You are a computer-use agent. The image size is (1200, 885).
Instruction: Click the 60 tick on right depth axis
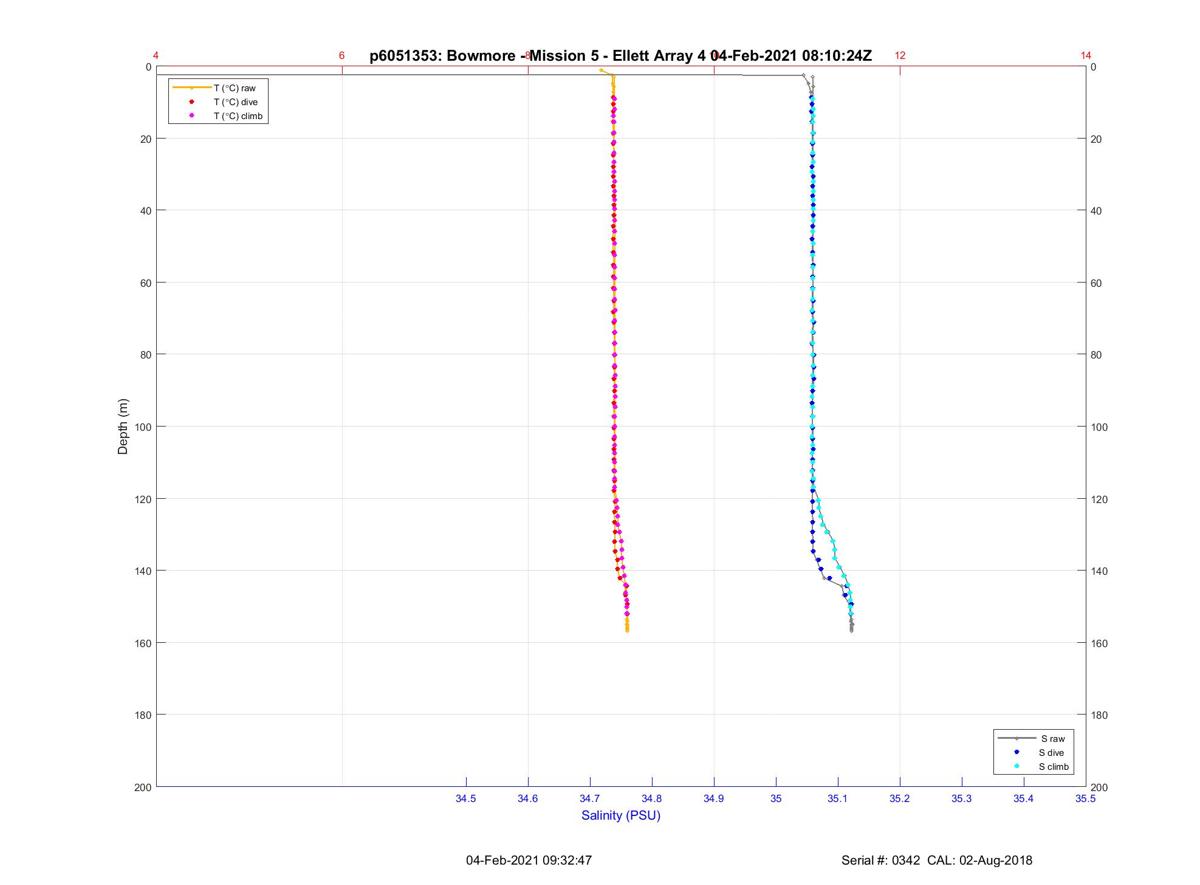click(x=1097, y=283)
